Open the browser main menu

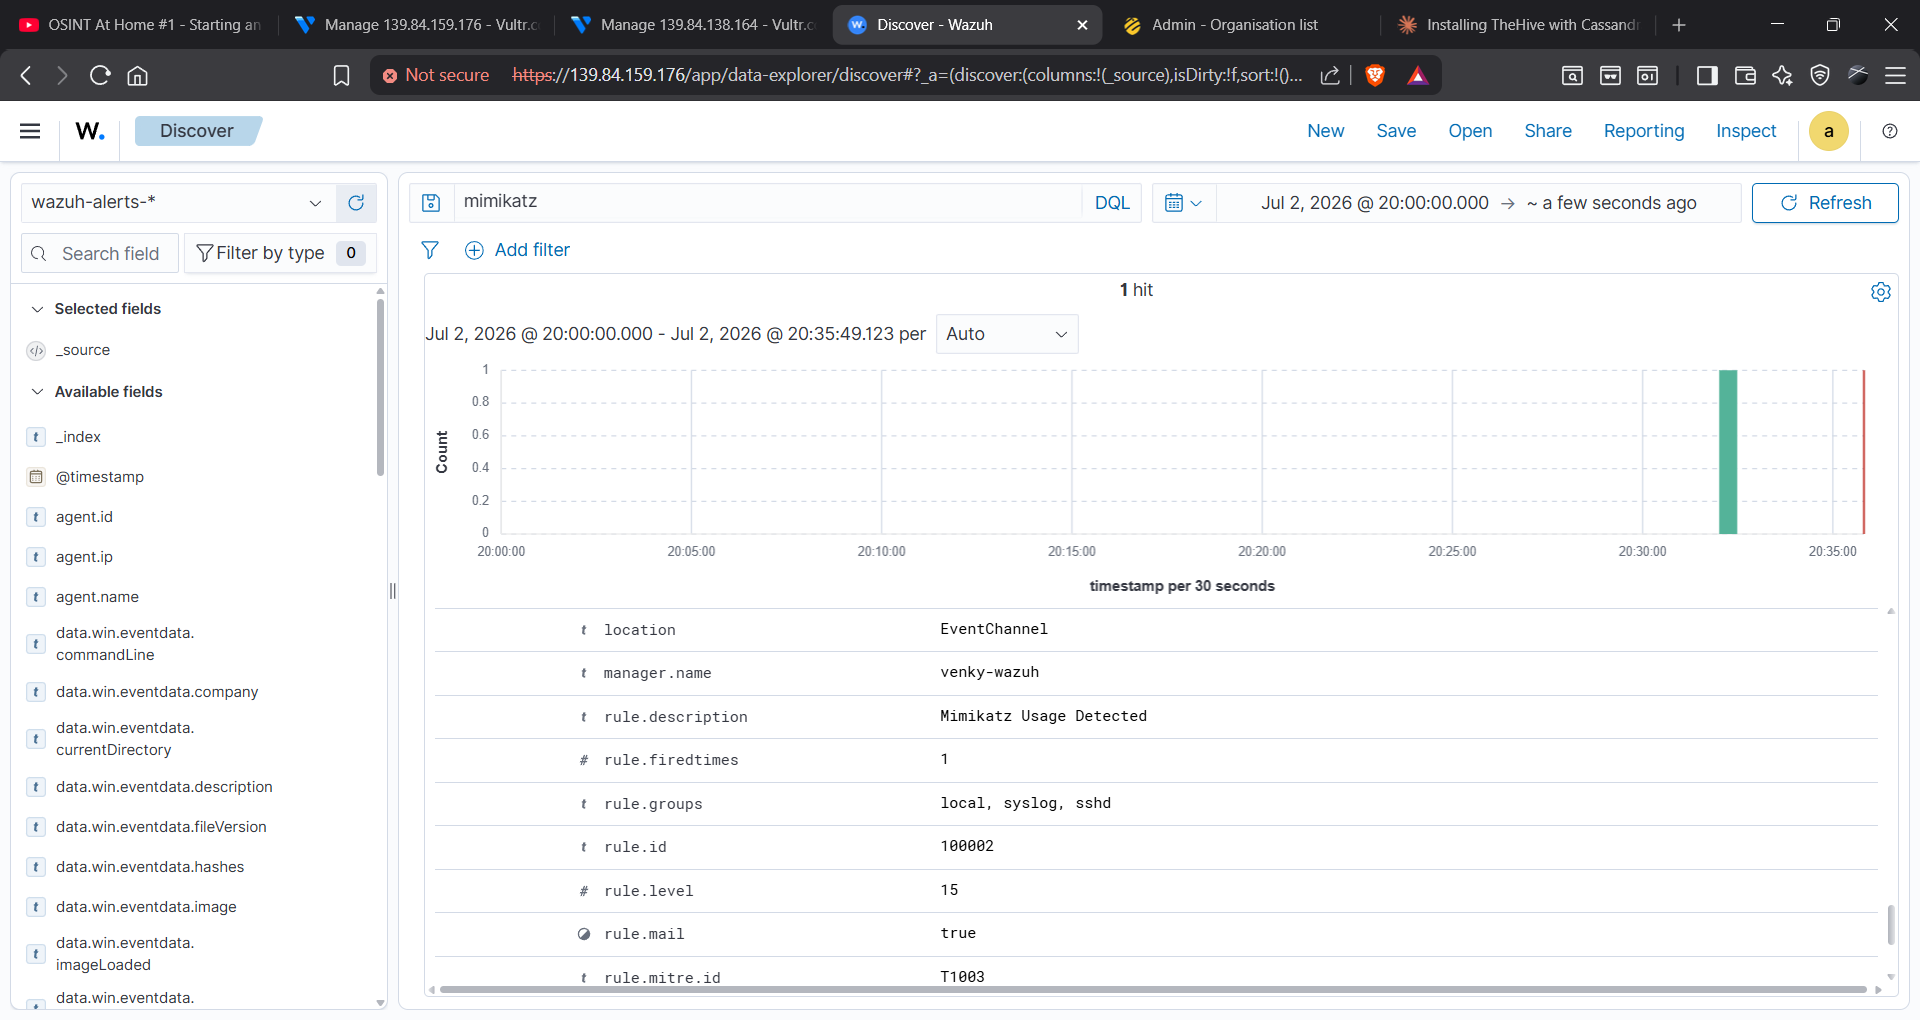[1895, 75]
